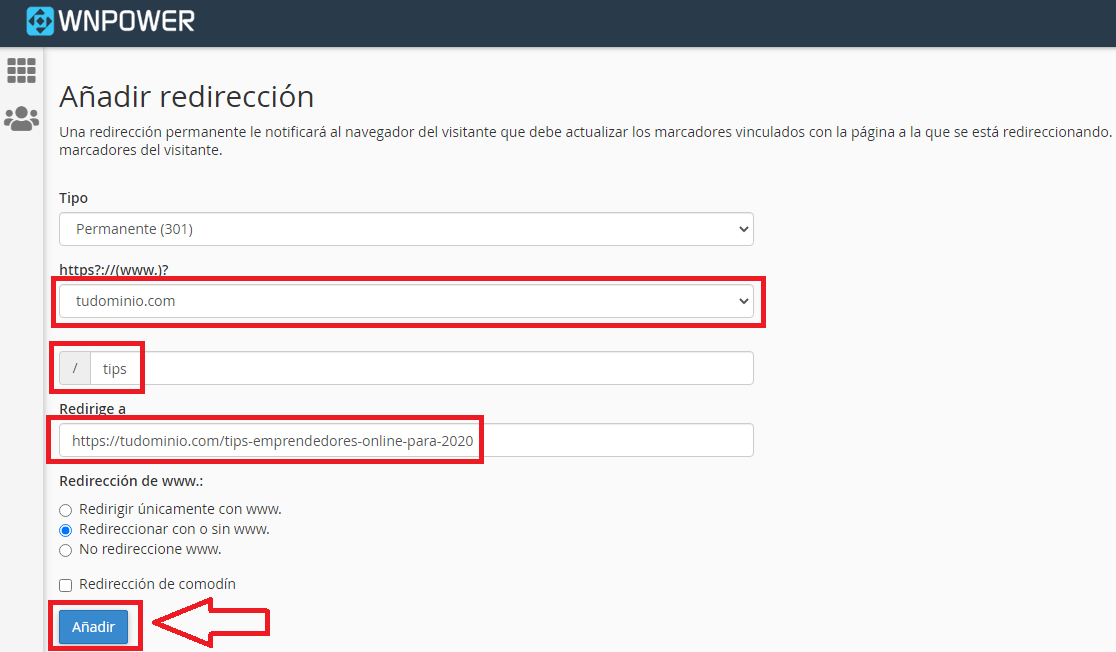The height and width of the screenshot is (652, 1116).
Task: Open the domain dropdown showing tudominio.com
Action: pyautogui.click(x=406, y=300)
